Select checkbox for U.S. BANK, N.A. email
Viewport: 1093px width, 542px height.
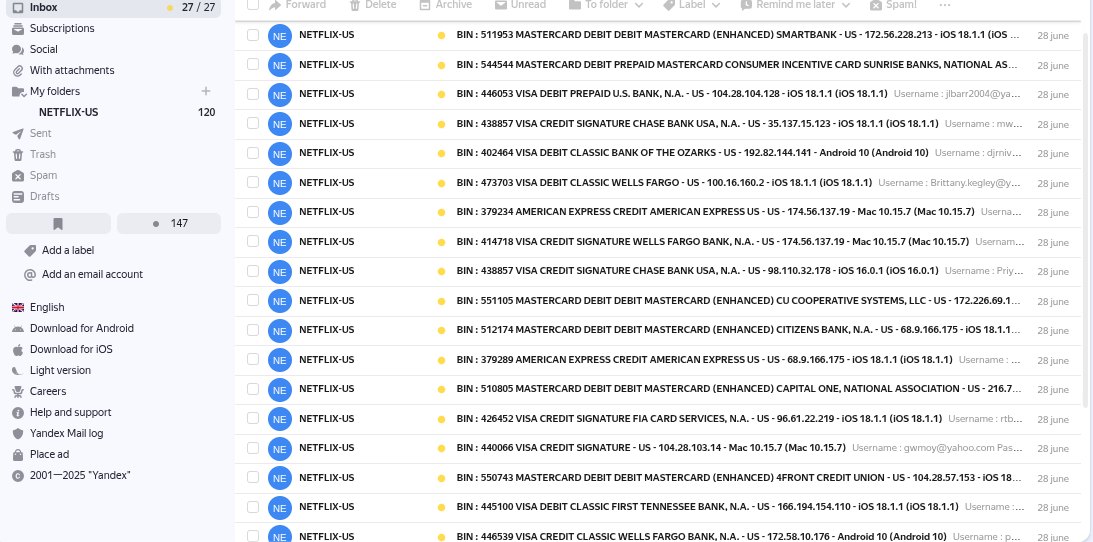click(x=253, y=93)
